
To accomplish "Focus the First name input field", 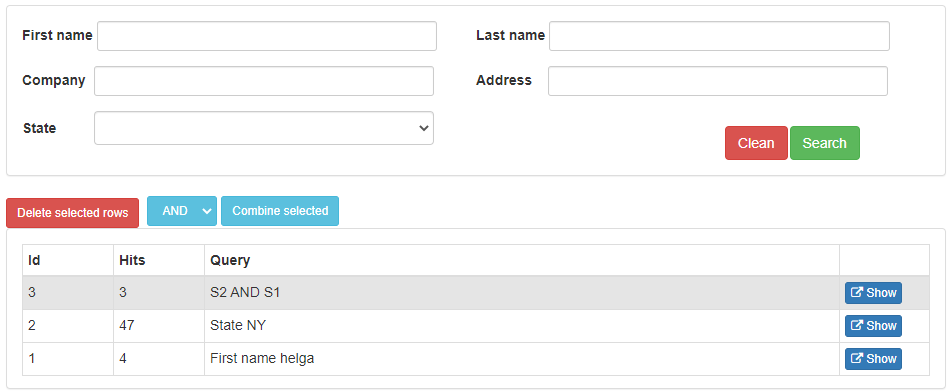I will (267, 36).
